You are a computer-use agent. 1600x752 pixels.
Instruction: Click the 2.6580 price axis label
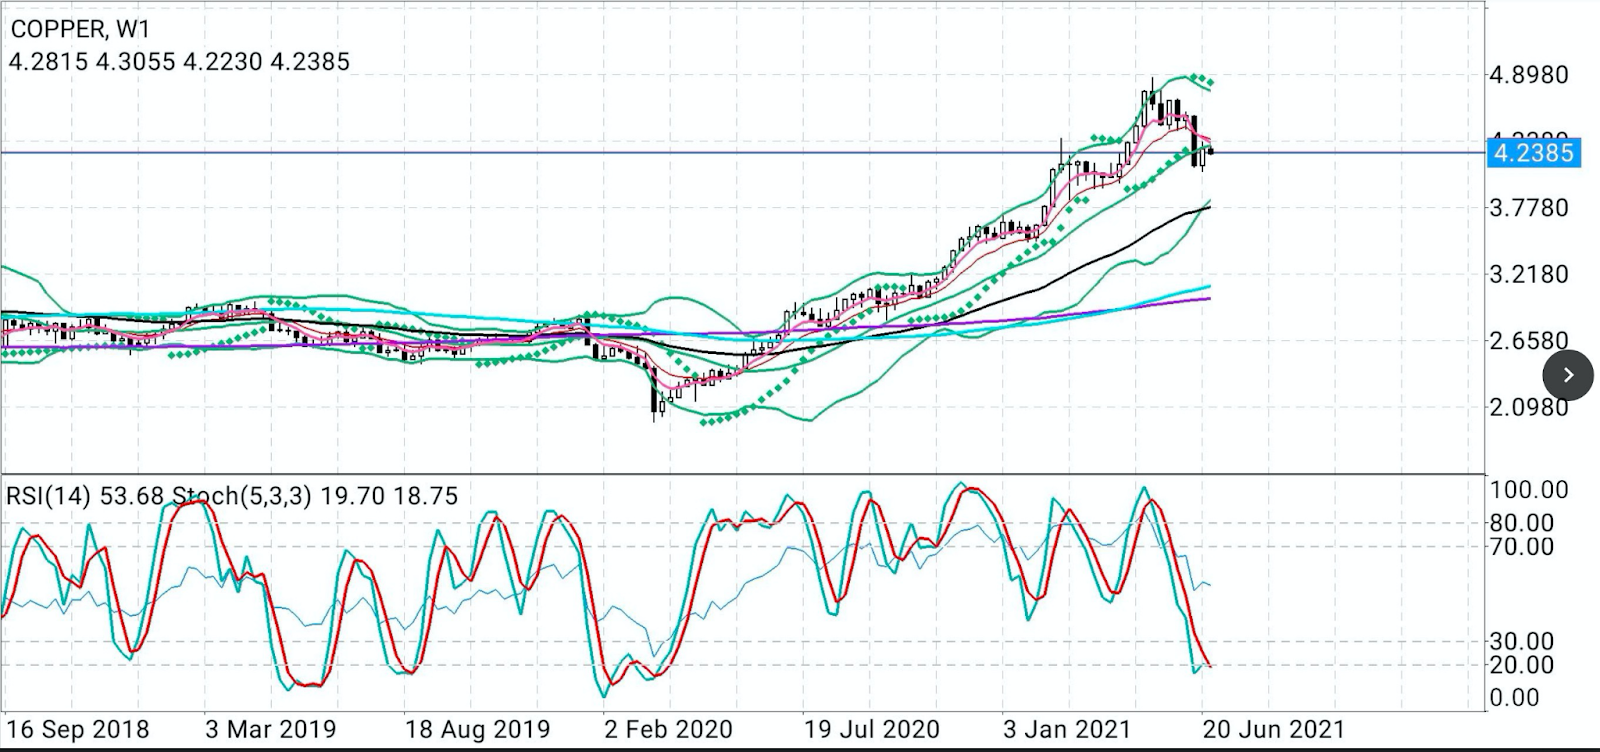click(1529, 341)
